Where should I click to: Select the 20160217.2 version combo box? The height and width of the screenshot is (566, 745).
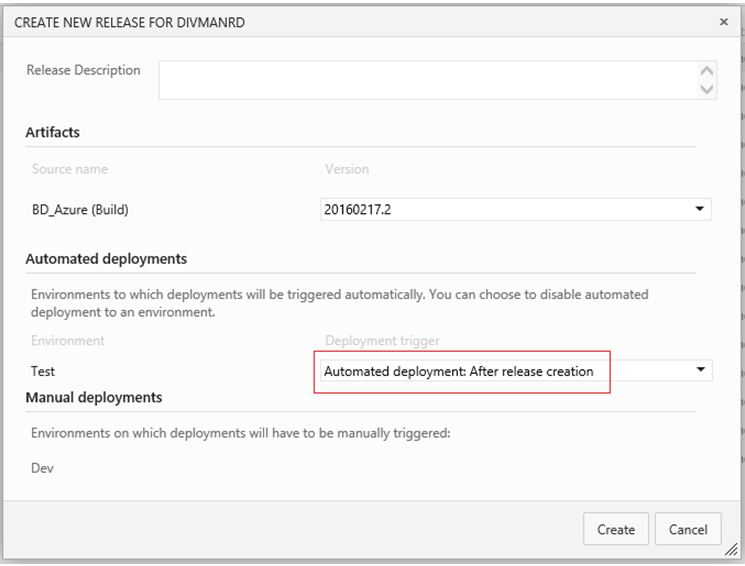point(516,209)
